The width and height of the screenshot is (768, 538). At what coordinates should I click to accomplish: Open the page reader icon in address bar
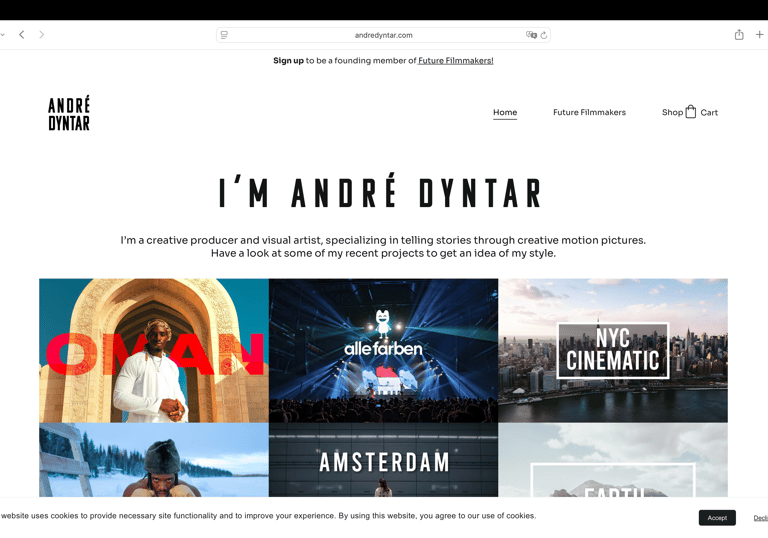click(x=224, y=35)
